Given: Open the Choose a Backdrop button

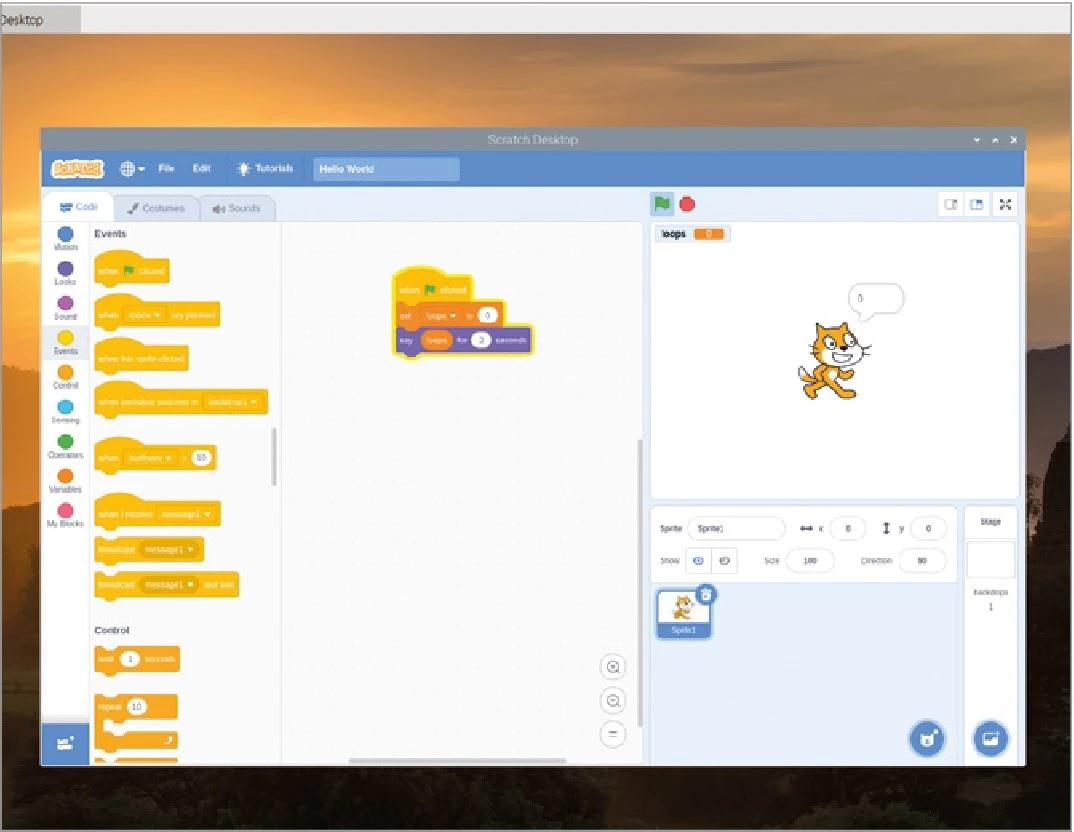Looking at the screenshot, I should tap(990, 739).
